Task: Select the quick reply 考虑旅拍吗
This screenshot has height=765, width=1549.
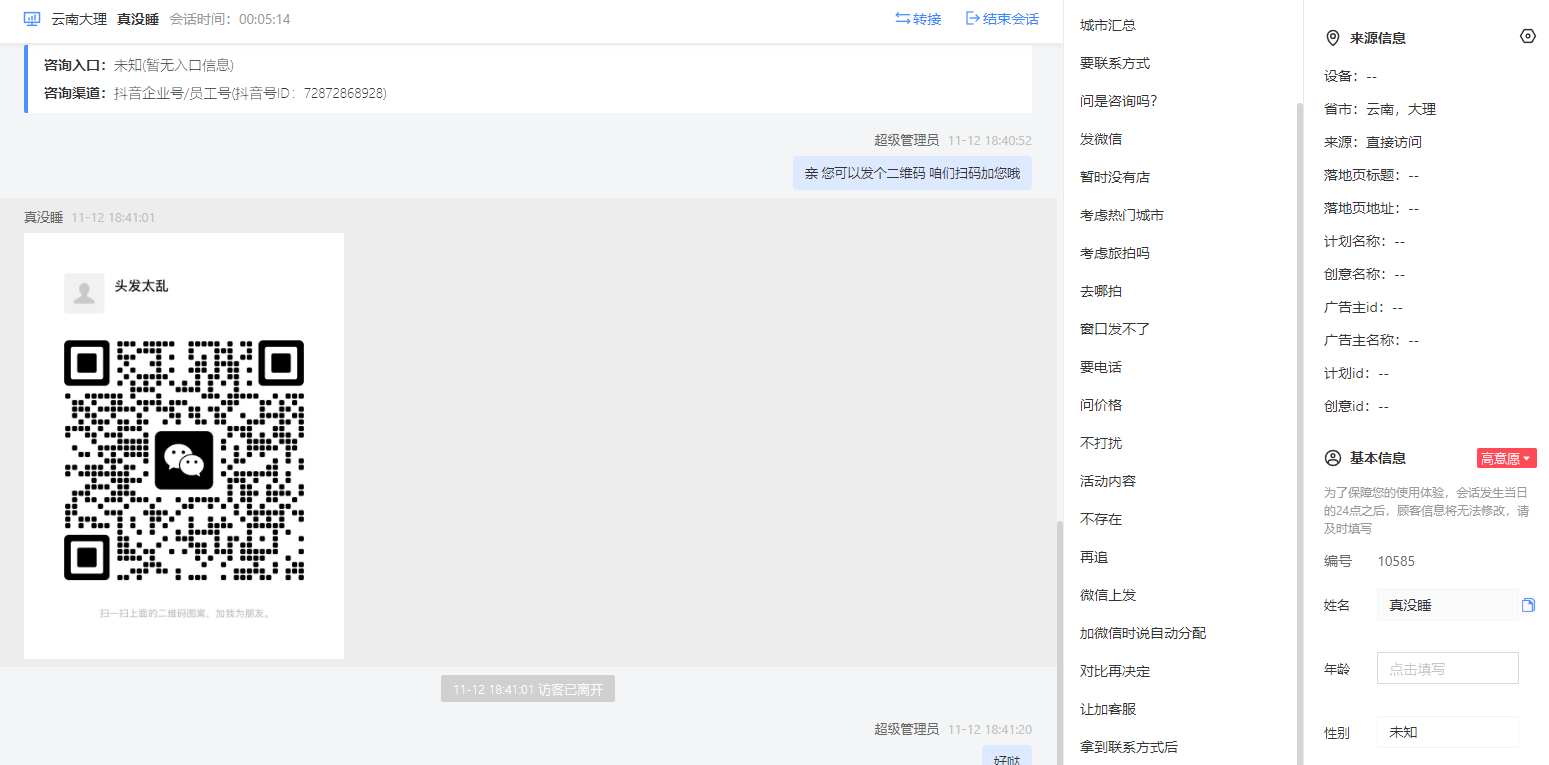Action: coord(1115,253)
